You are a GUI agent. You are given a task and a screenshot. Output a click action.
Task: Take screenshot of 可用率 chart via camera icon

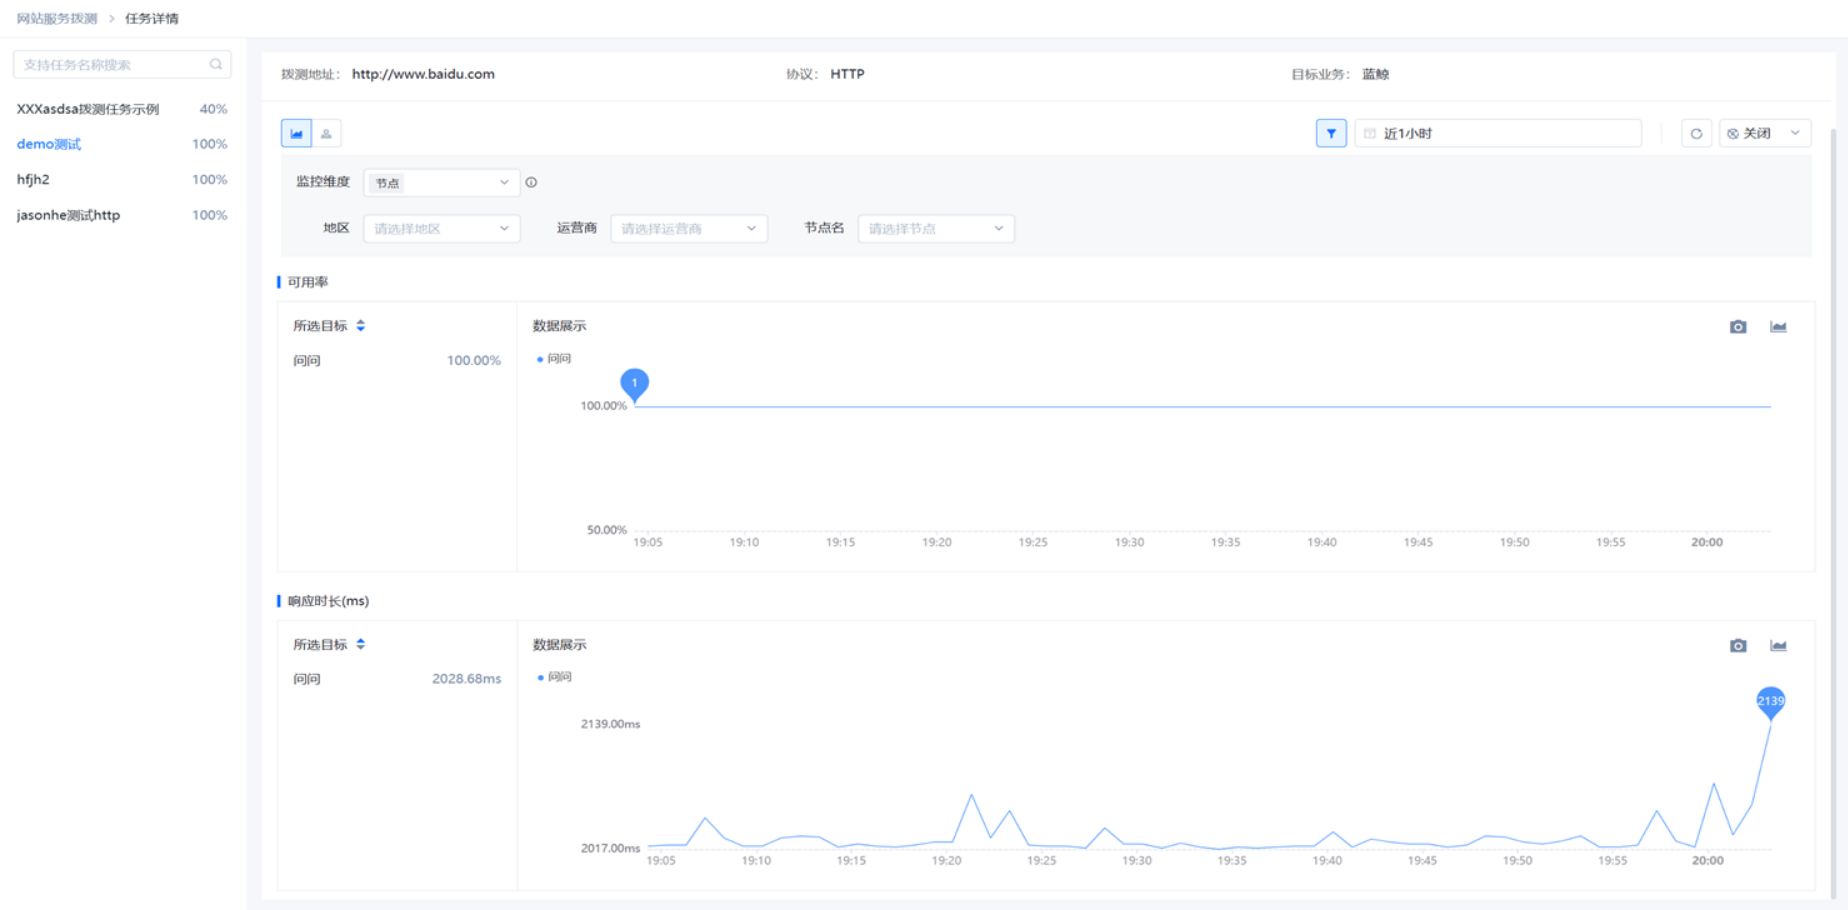coord(1738,327)
